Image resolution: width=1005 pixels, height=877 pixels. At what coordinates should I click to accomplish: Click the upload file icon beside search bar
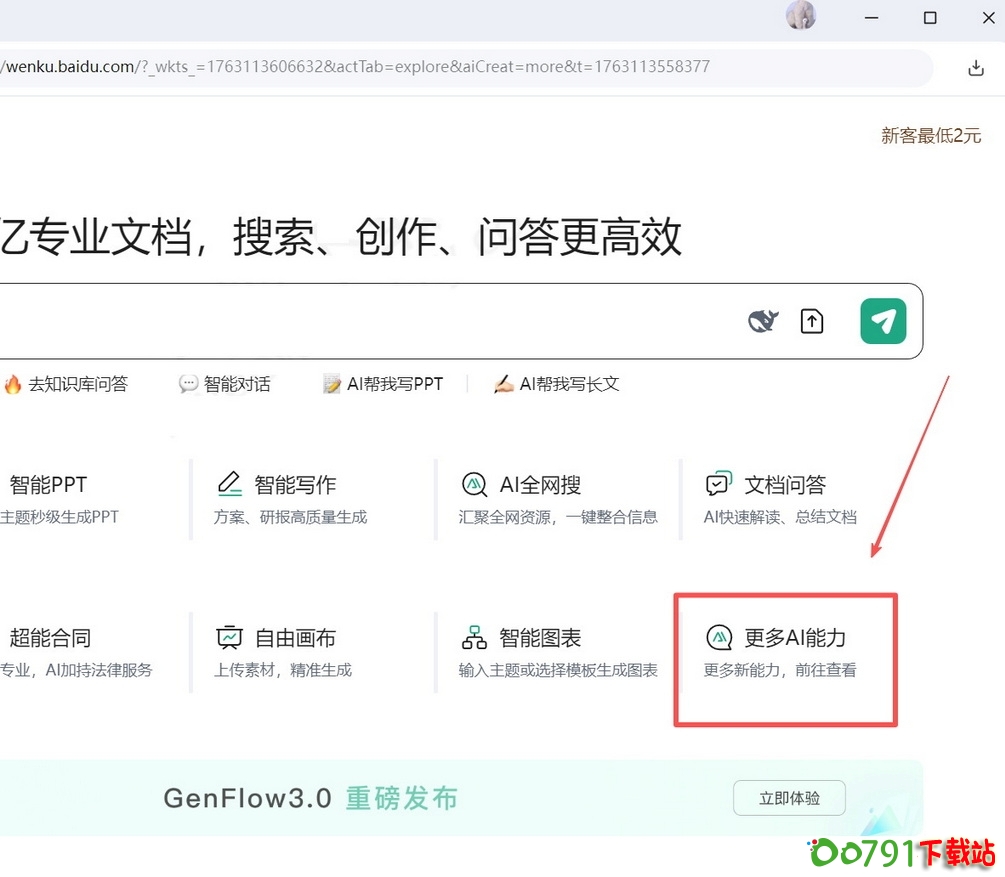(811, 320)
